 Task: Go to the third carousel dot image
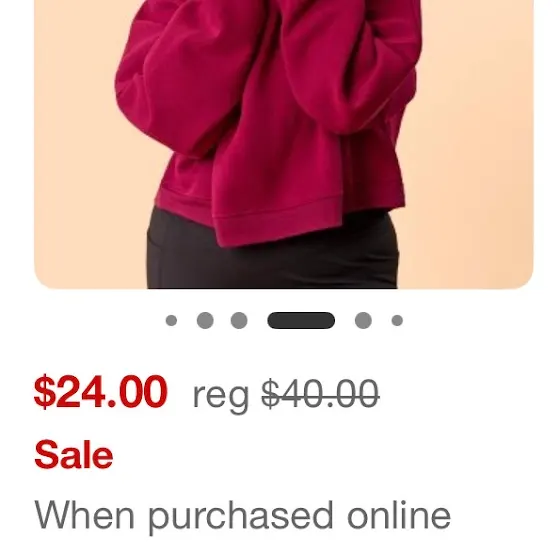point(239,320)
